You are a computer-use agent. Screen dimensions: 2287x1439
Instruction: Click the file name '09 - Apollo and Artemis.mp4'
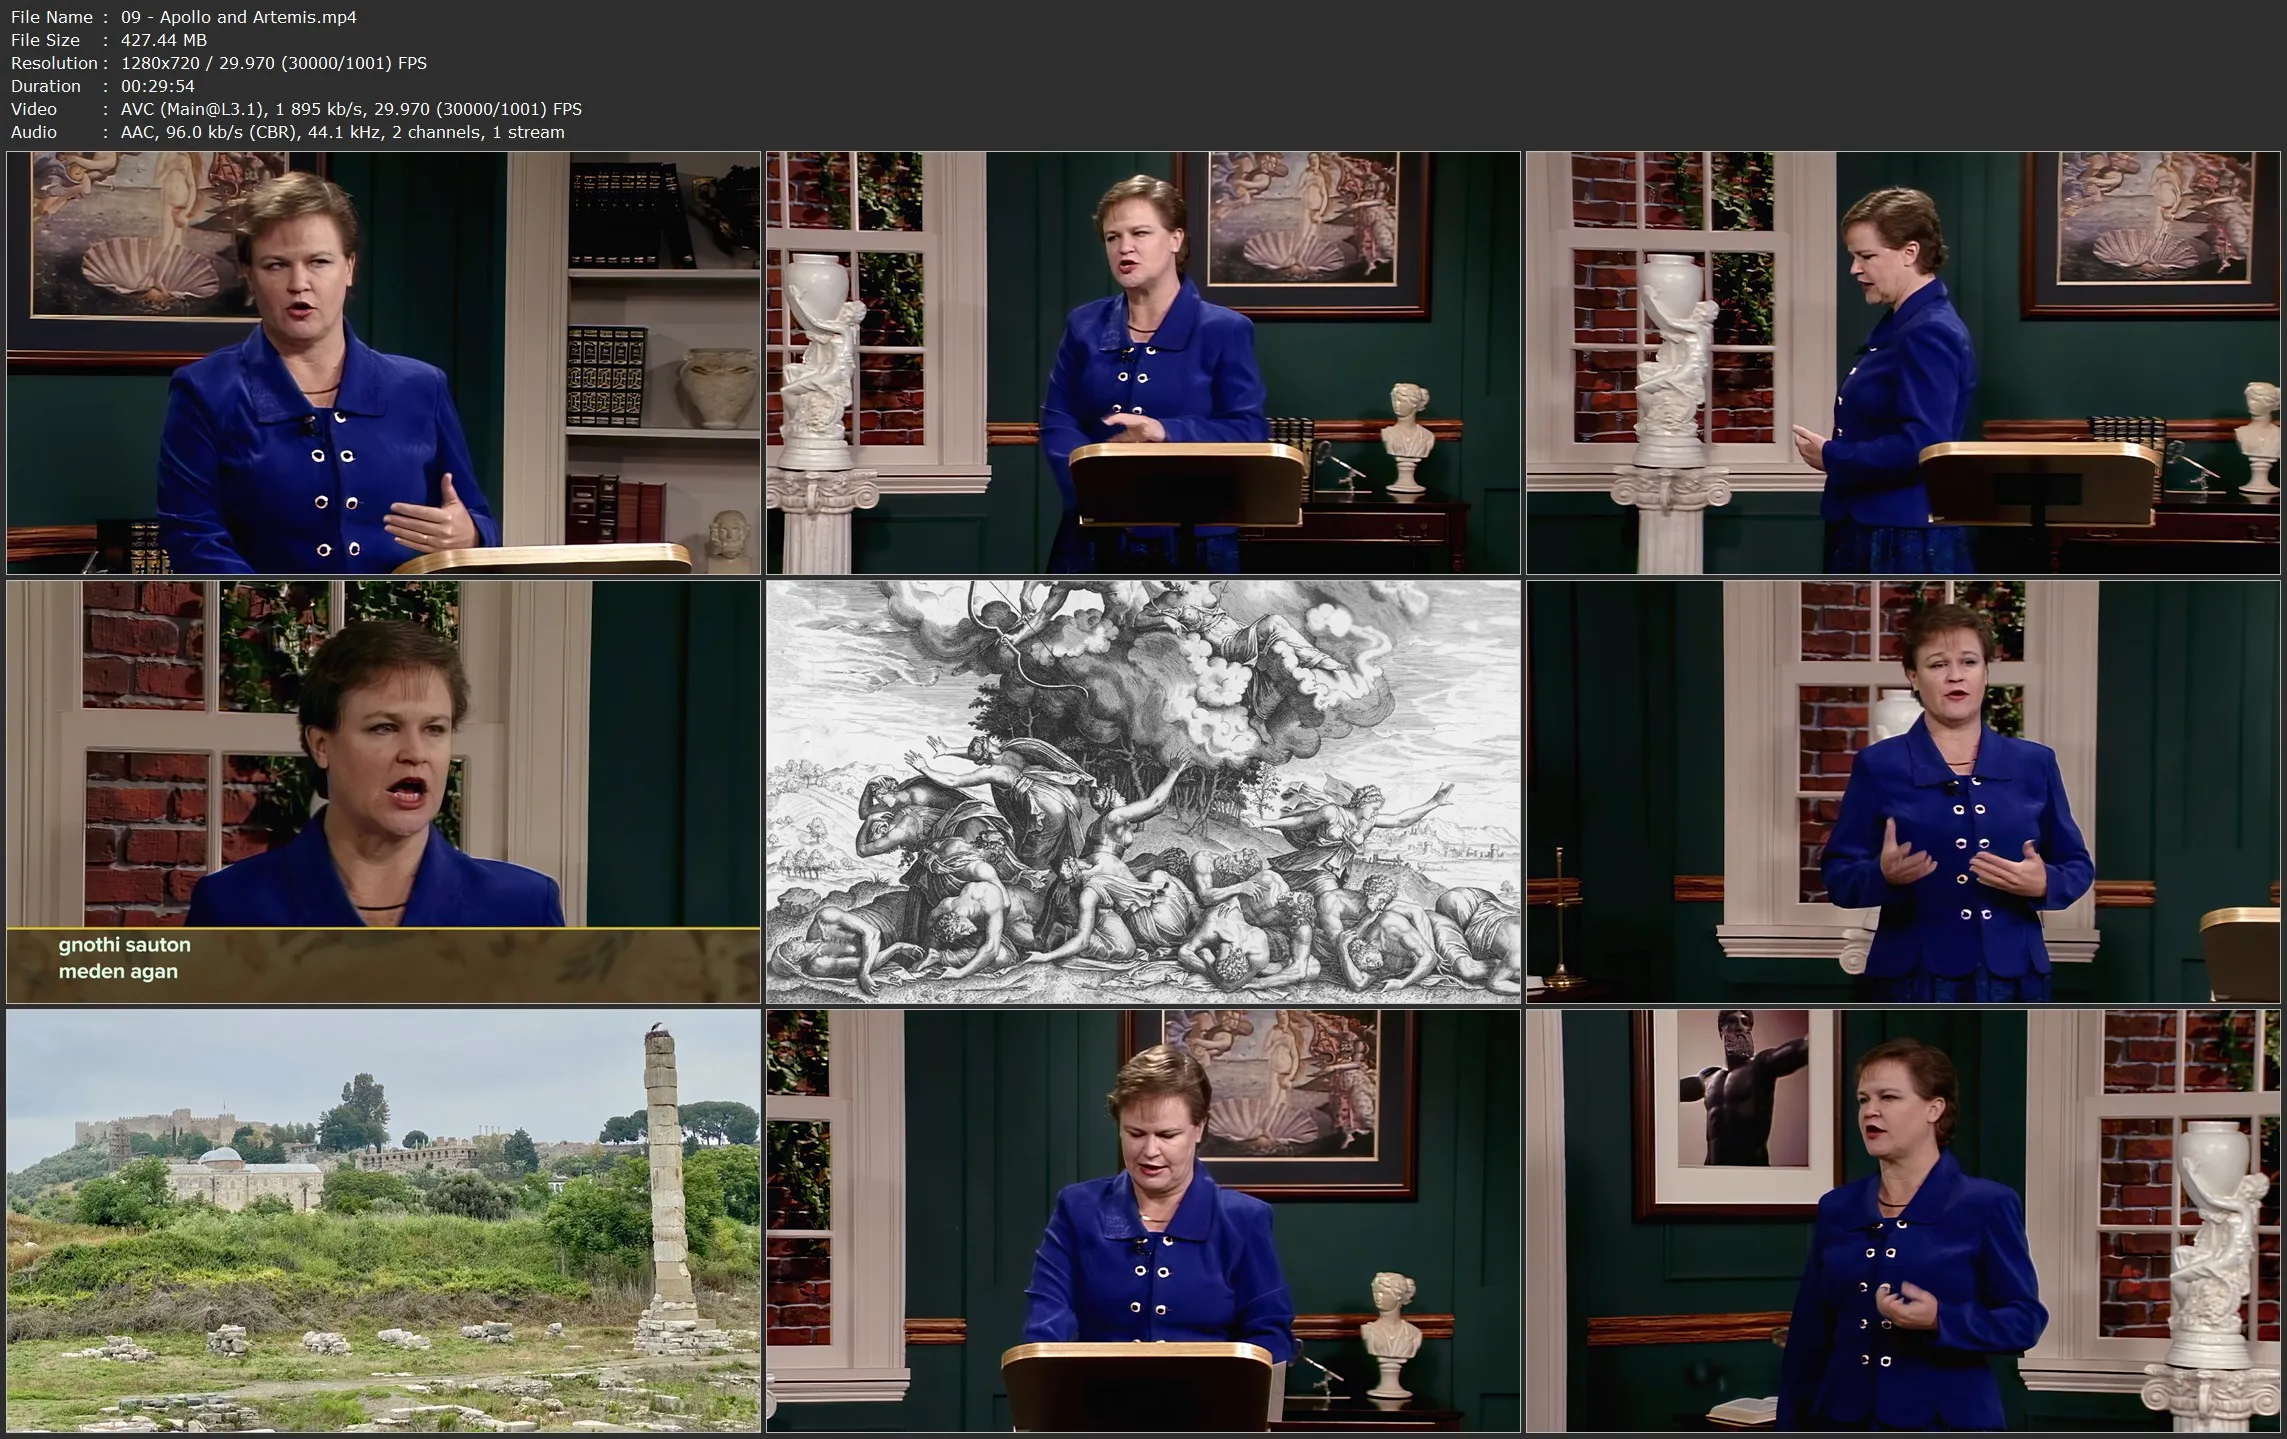[238, 17]
